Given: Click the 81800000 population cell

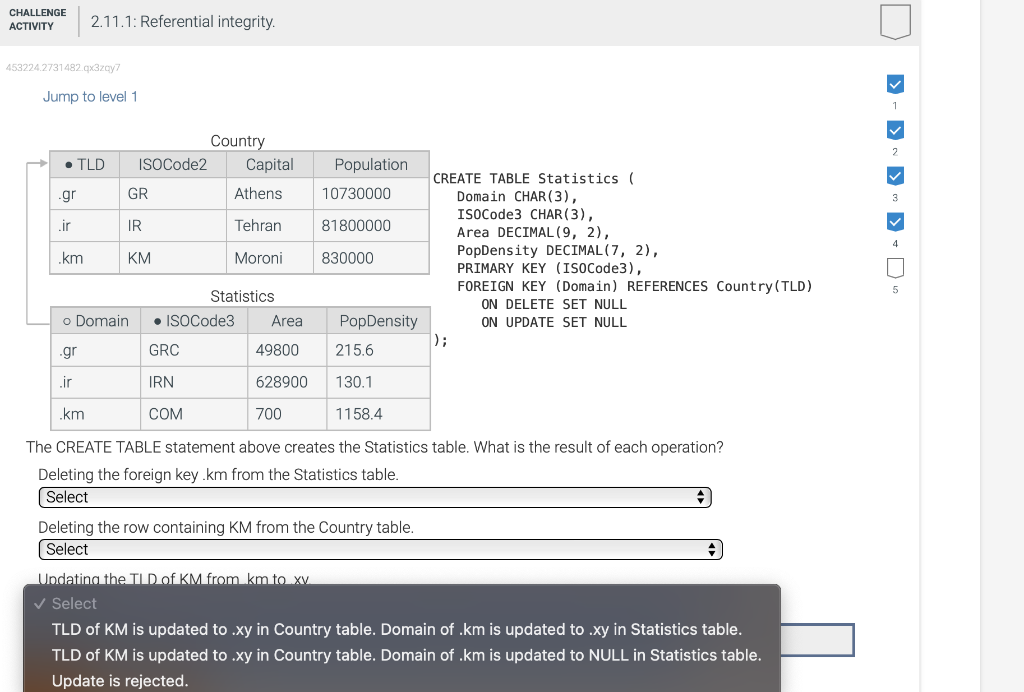Looking at the screenshot, I should 371,226.
